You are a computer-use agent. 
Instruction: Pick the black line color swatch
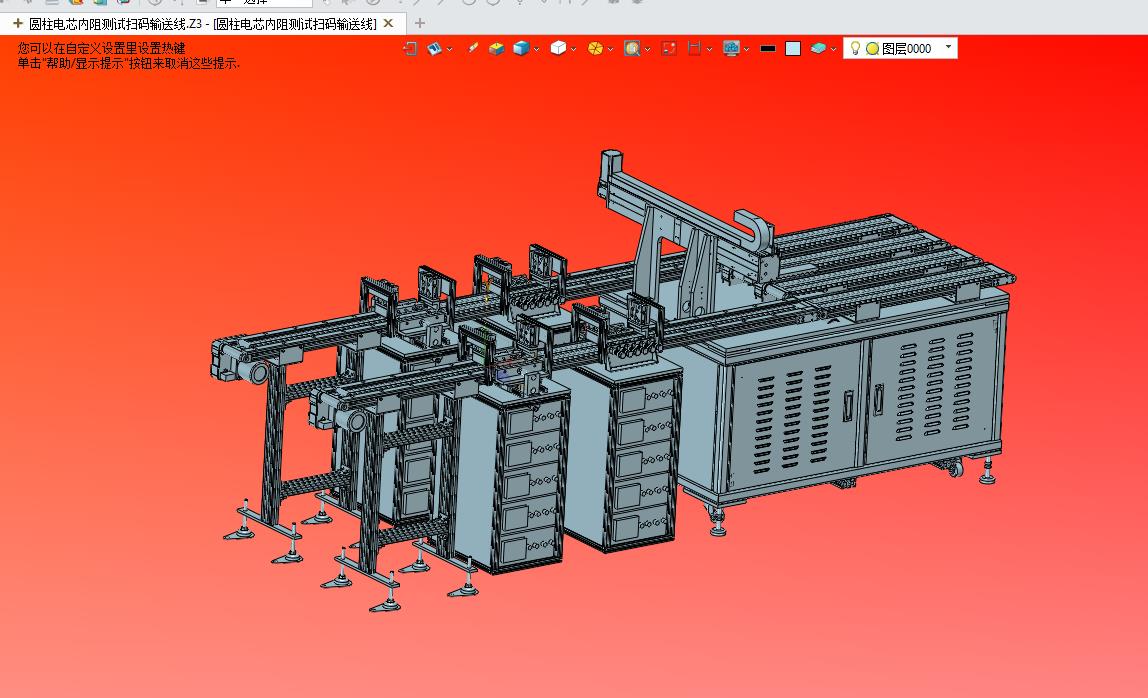[767, 48]
